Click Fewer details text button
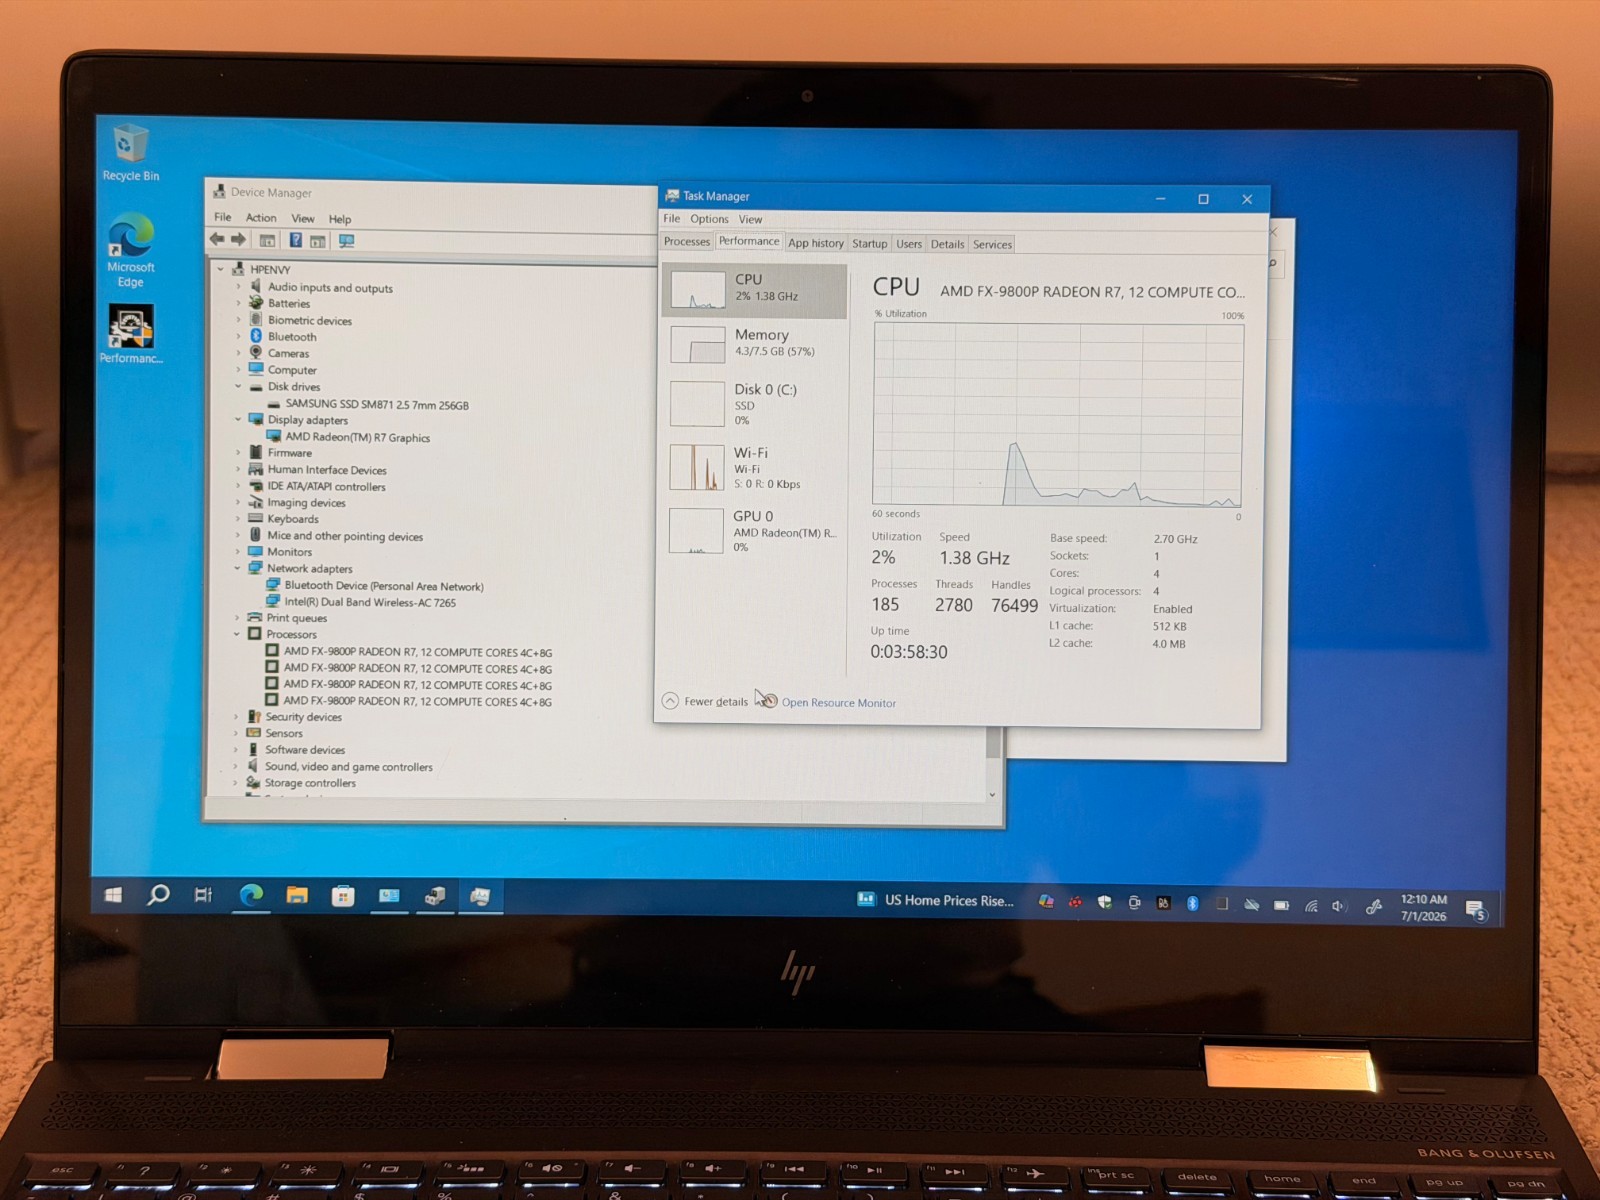The height and width of the screenshot is (1200, 1600). click(x=716, y=702)
